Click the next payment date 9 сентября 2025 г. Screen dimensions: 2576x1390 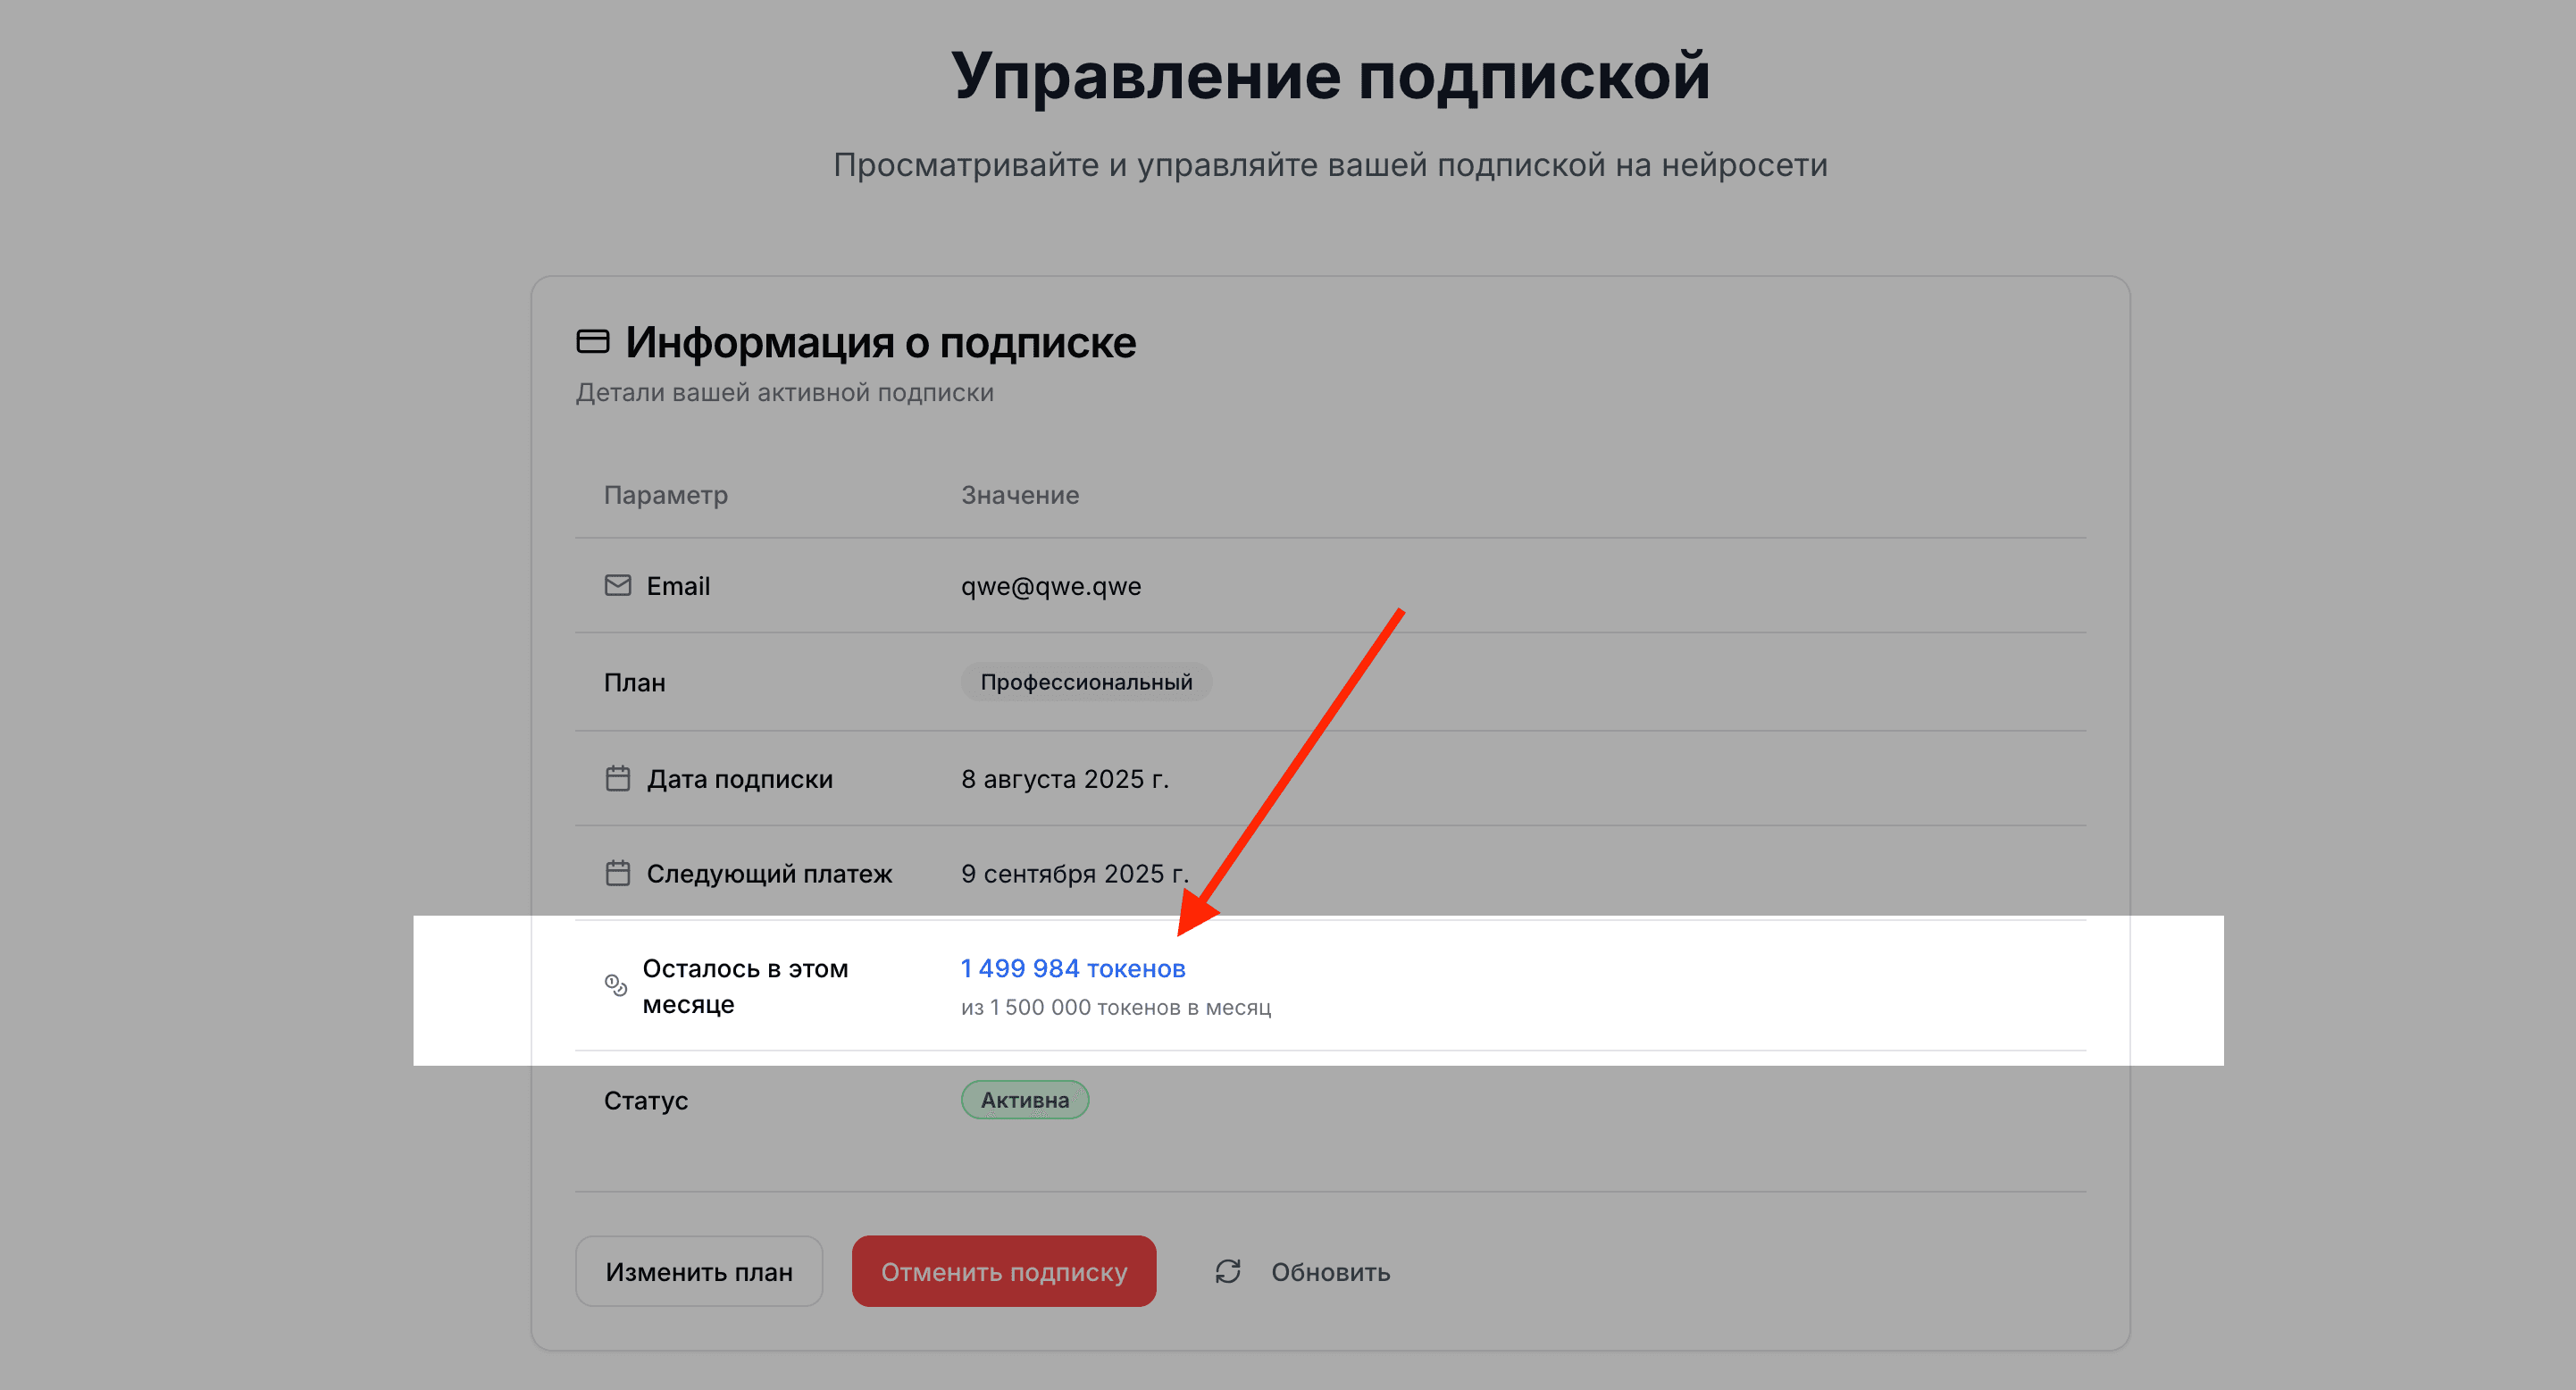(x=1074, y=871)
